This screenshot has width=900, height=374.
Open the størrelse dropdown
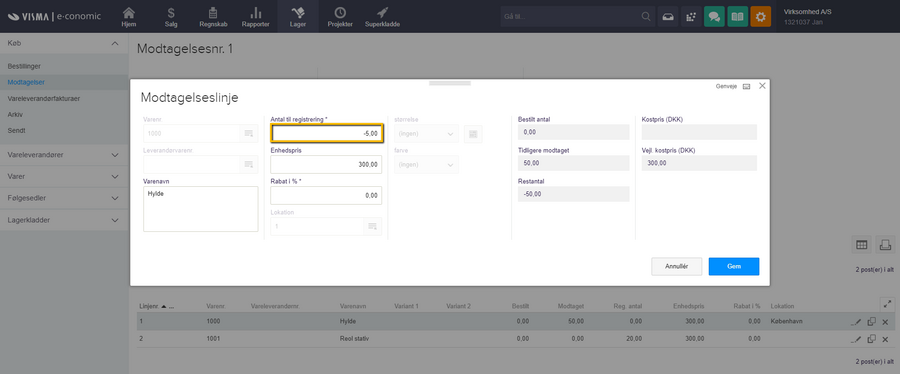[x=426, y=134]
